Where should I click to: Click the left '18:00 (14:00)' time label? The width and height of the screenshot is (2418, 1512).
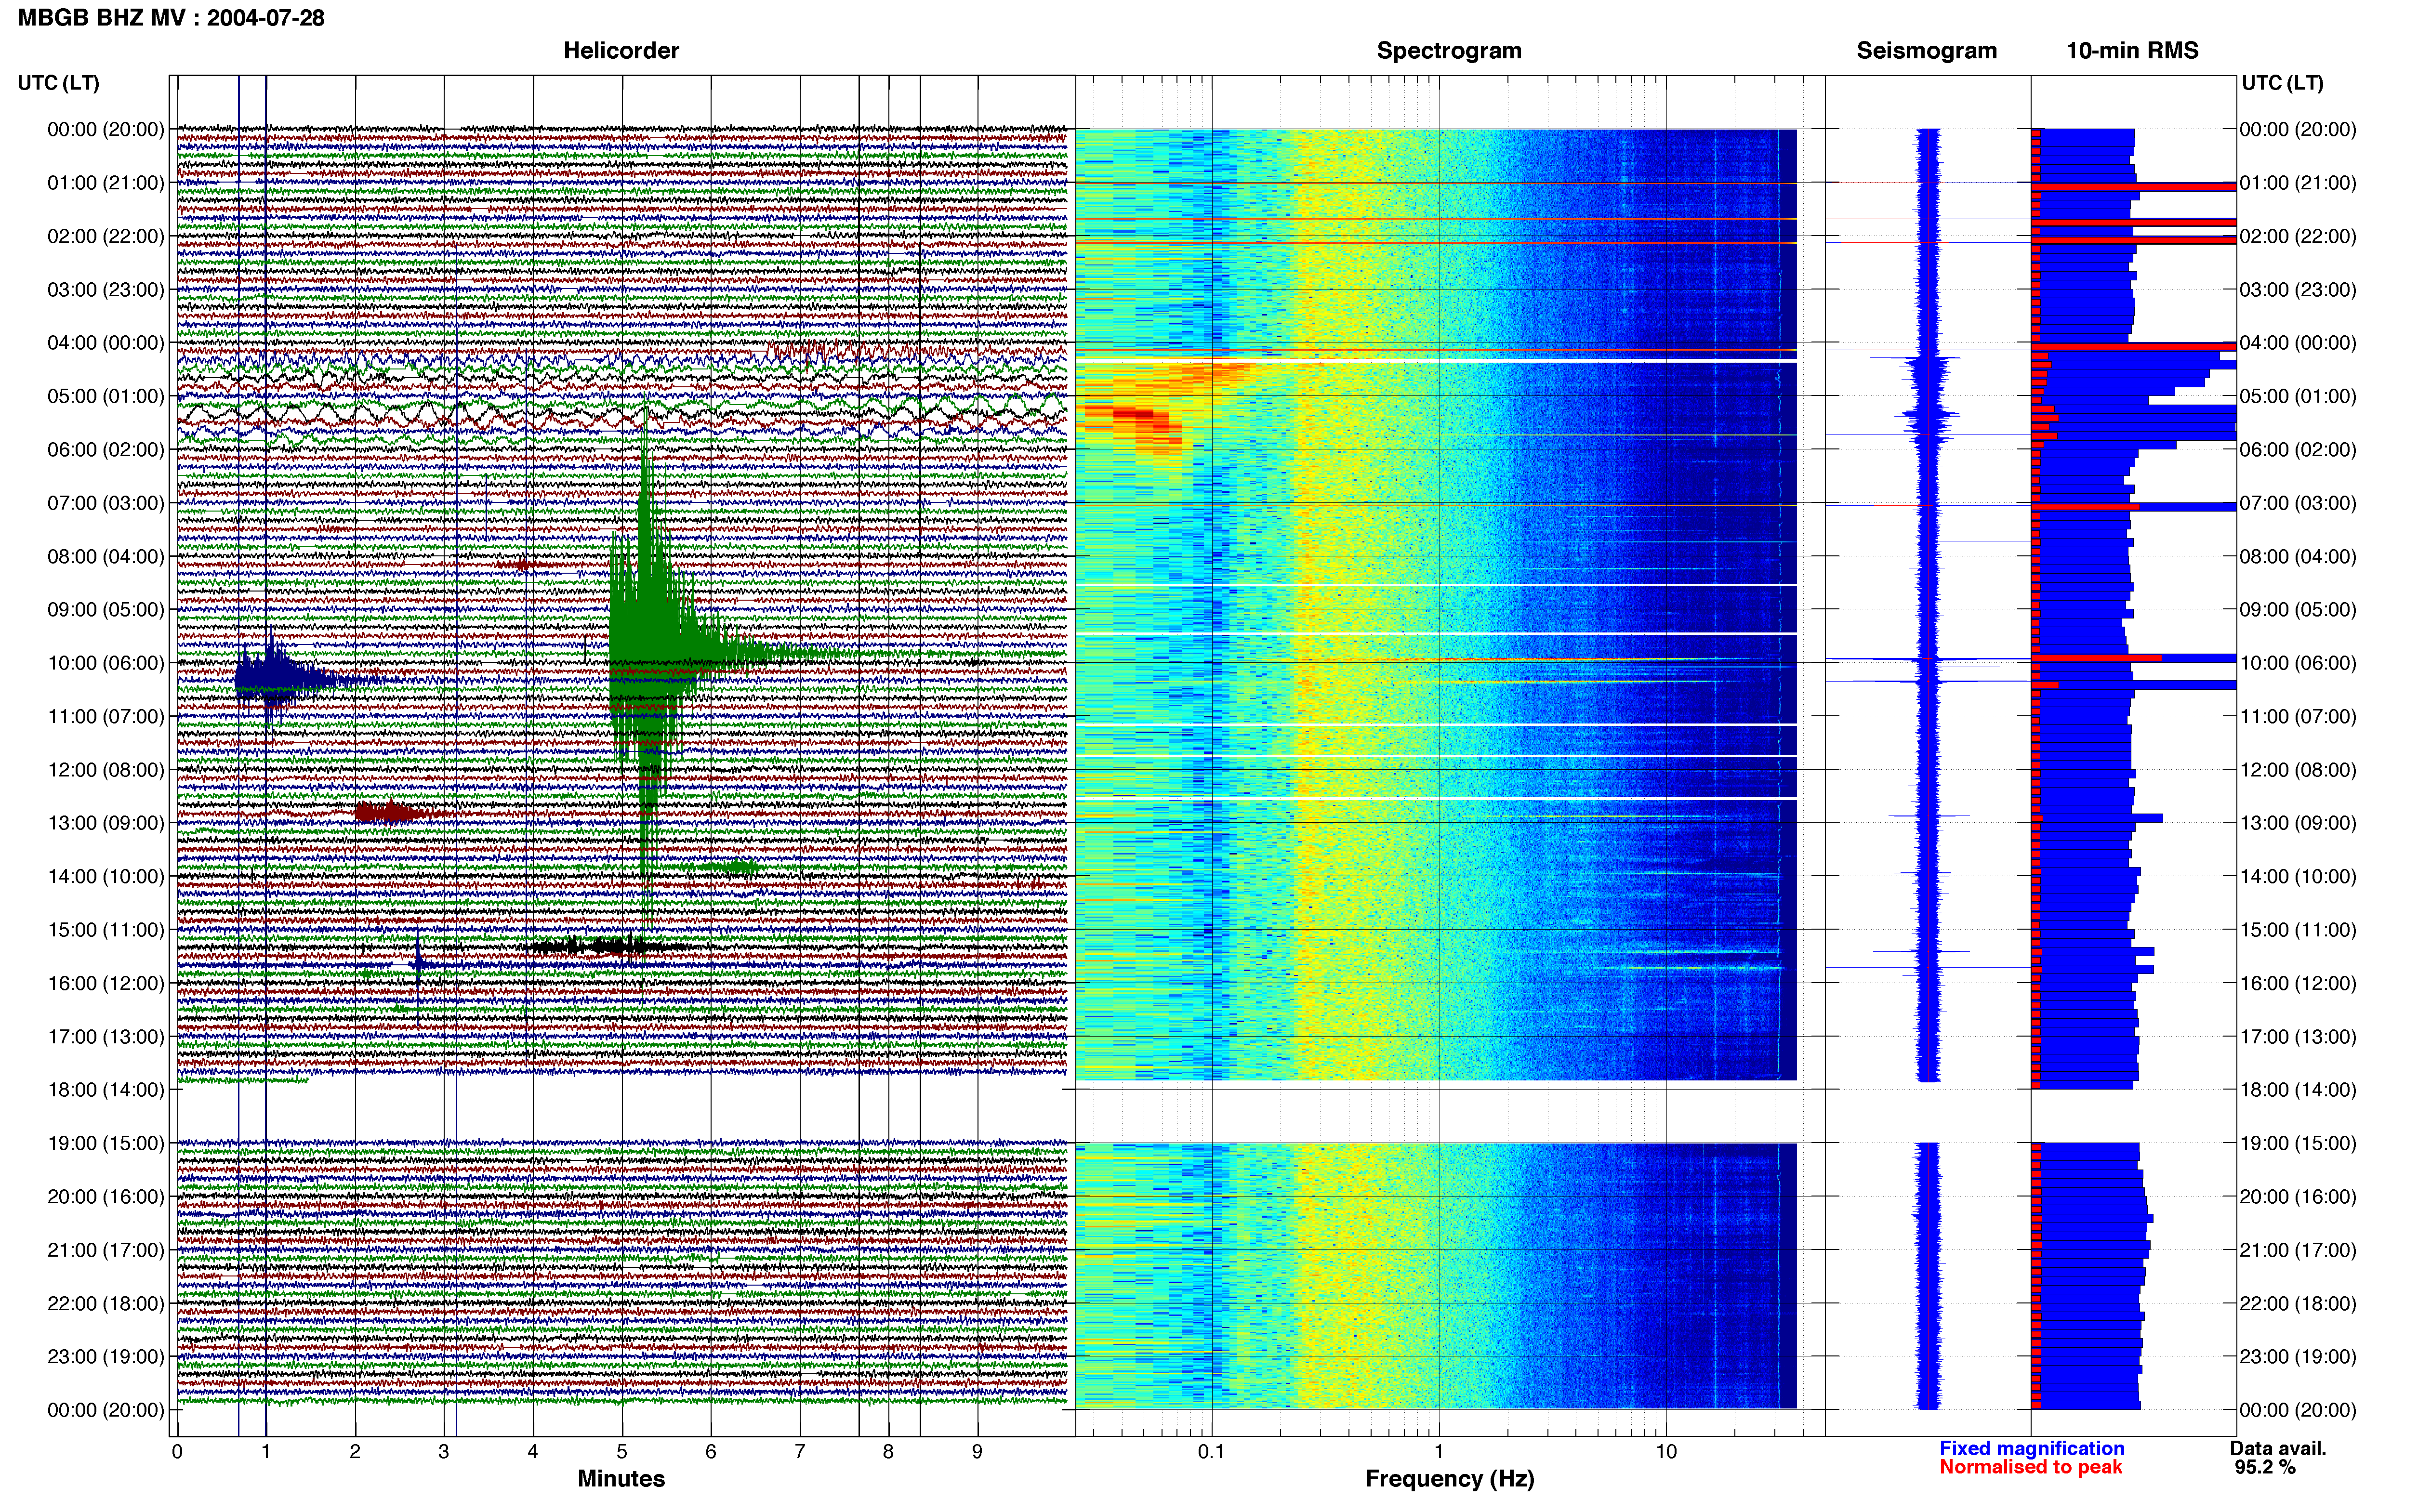pyautogui.click(x=106, y=1090)
